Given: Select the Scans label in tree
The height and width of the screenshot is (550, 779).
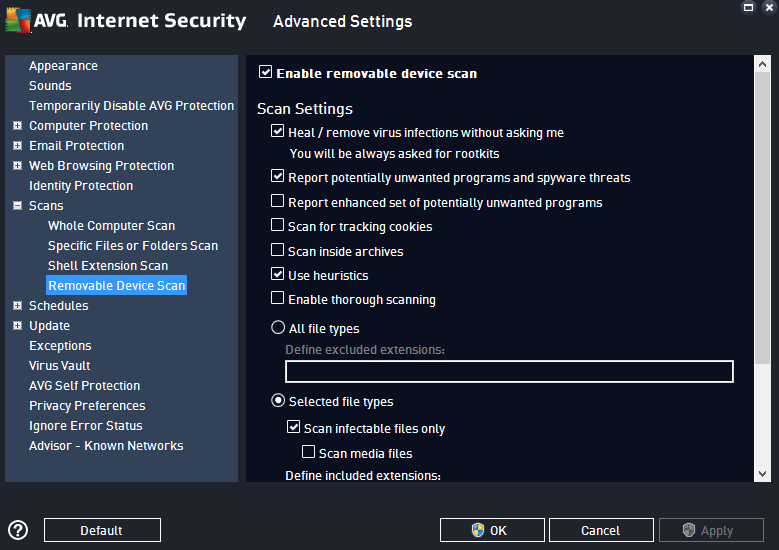Looking at the screenshot, I should pos(46,205).
